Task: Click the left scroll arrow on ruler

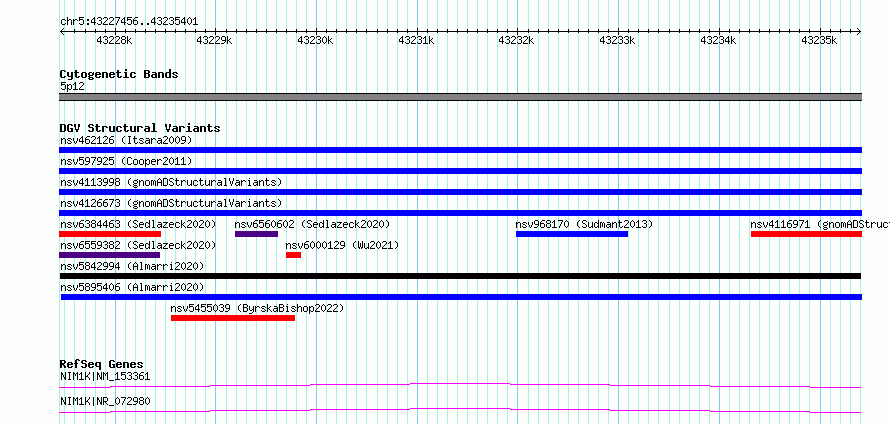Action: 62,31
